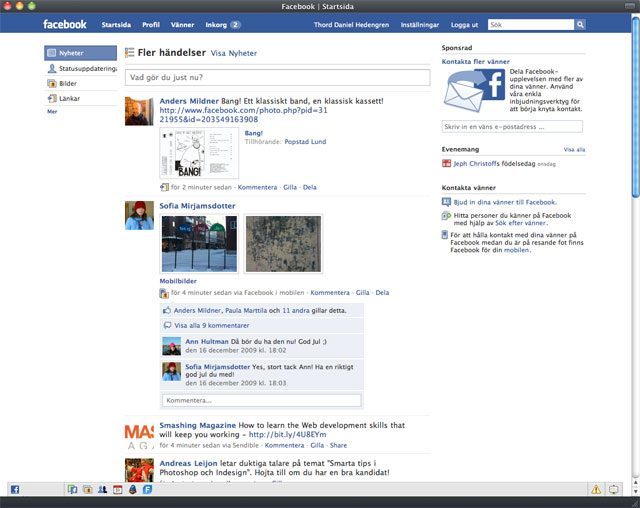
Task: Click the envelope Facebook invite graphic
Action: click(x=474, y=90)
